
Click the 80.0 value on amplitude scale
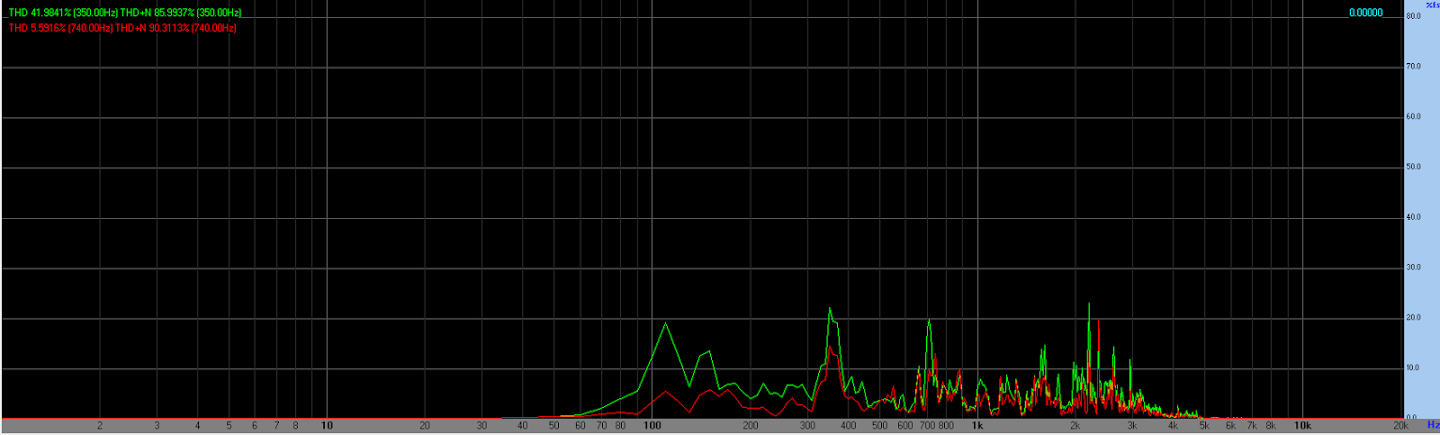(x=1414, y=17)
